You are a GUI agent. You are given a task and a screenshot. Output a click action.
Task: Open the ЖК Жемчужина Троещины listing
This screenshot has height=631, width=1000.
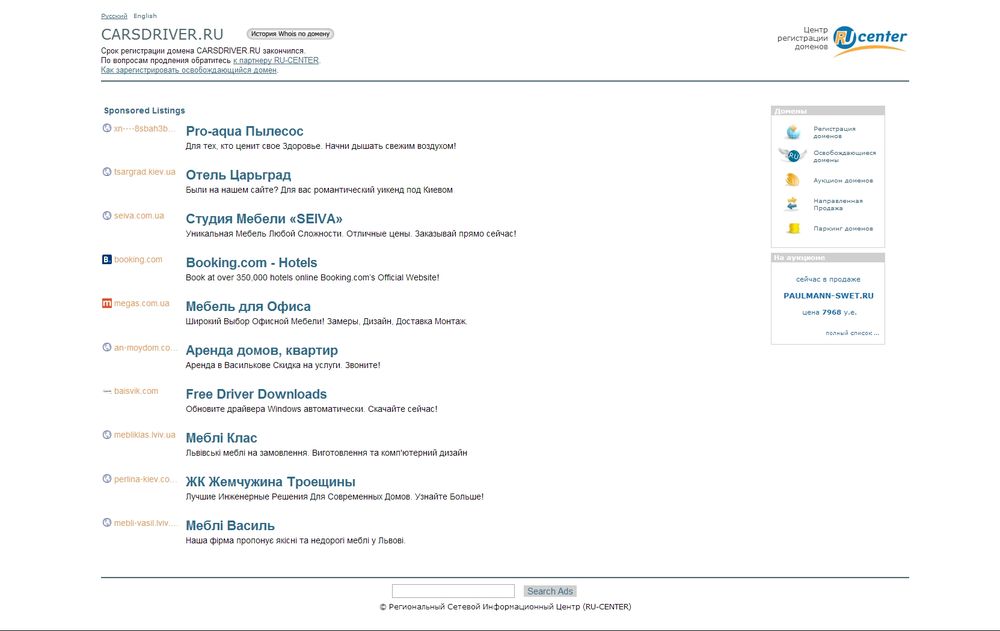point(270,482)
